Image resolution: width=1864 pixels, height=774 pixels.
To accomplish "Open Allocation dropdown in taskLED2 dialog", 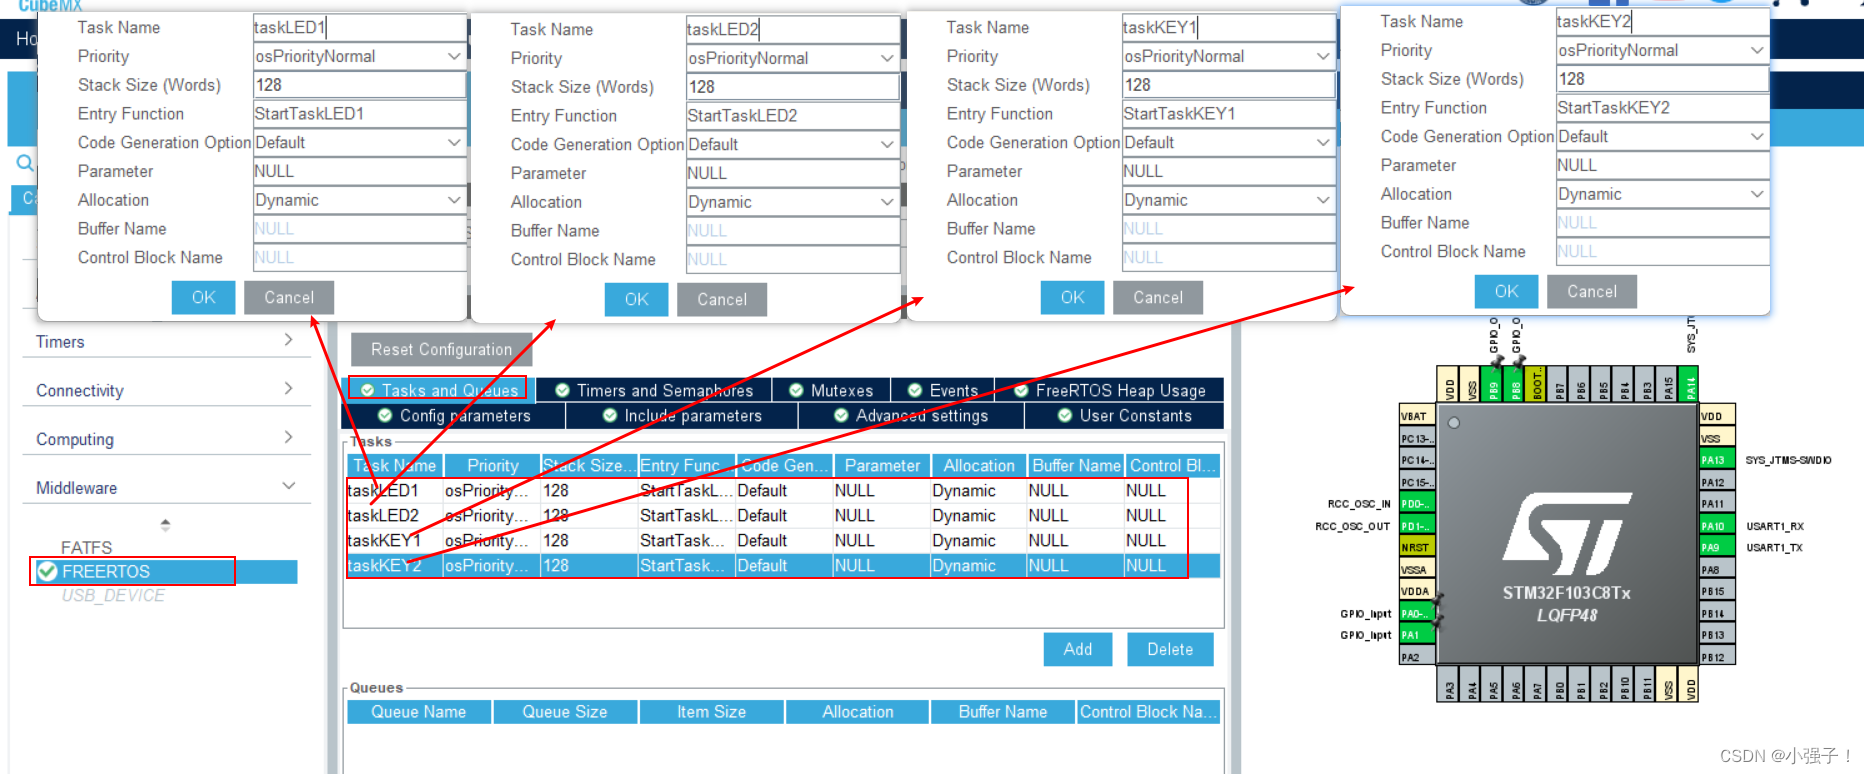I will click(x=887, y=202).
